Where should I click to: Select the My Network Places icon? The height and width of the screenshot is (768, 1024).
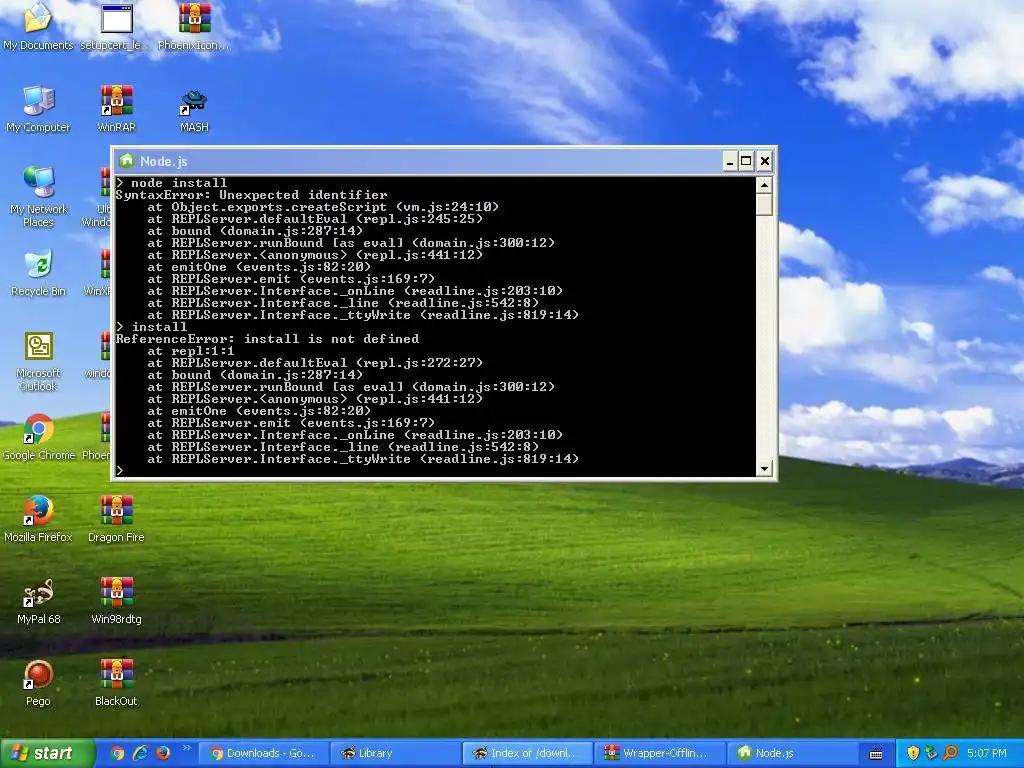coord(39,196)
